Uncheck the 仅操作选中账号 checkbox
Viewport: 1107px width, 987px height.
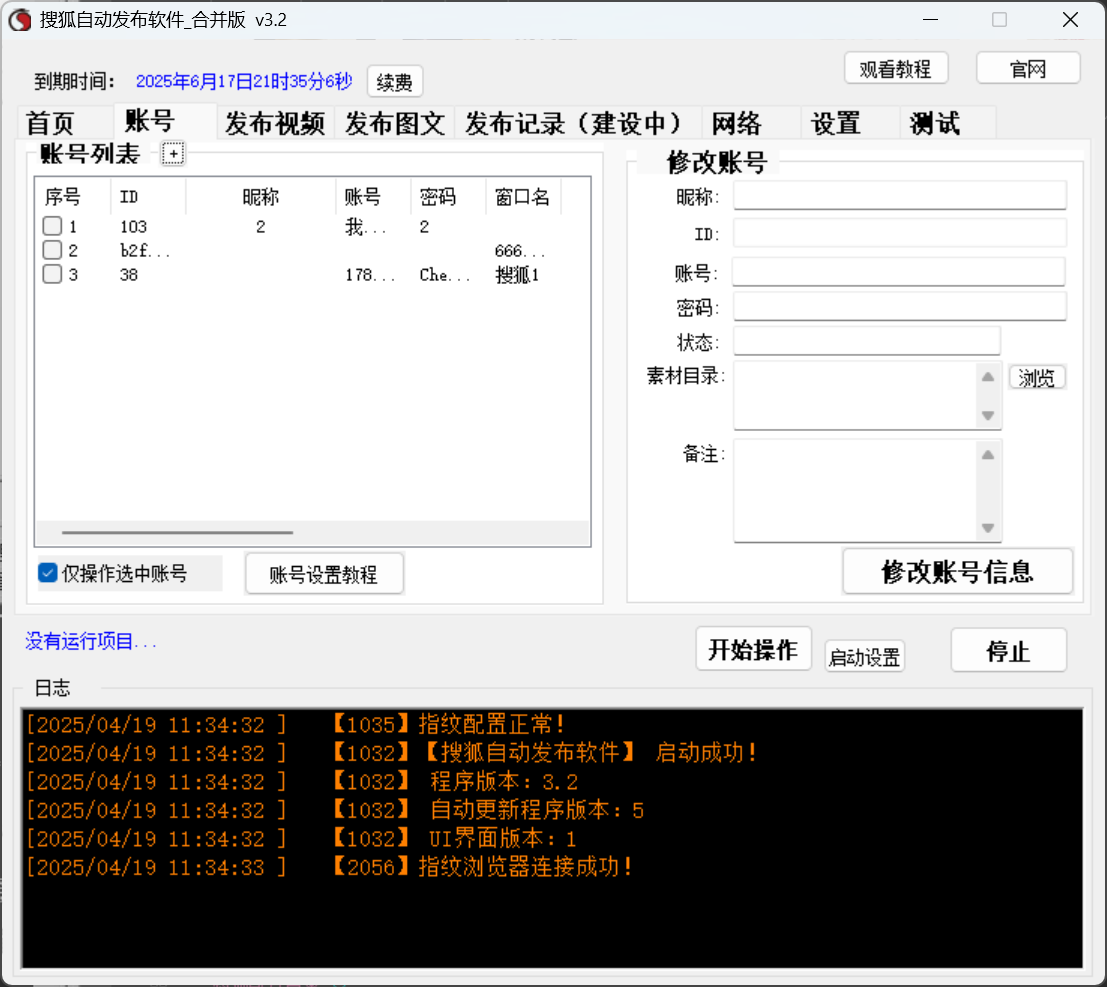click(x=47, y=573)
